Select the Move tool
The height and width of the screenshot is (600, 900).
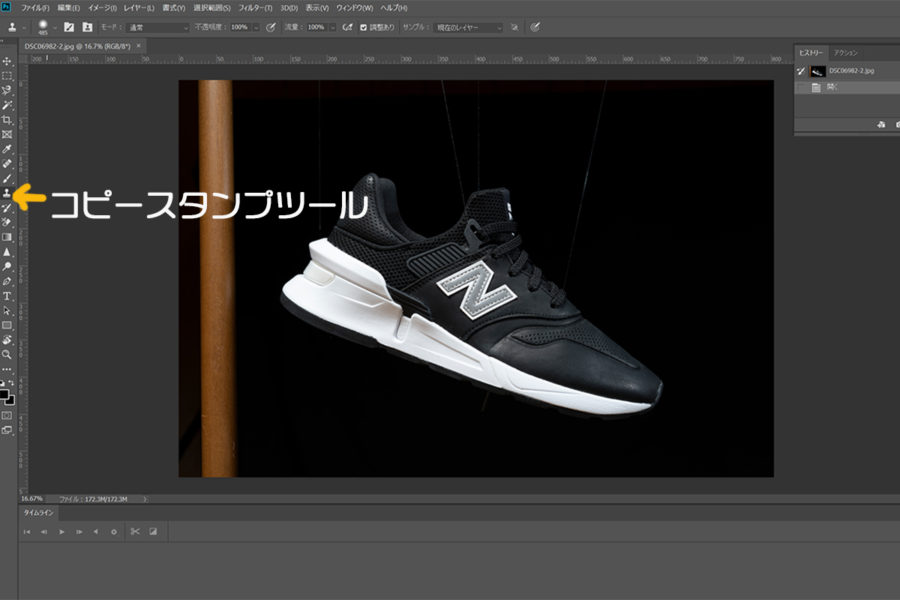click(x=7, y=61)
